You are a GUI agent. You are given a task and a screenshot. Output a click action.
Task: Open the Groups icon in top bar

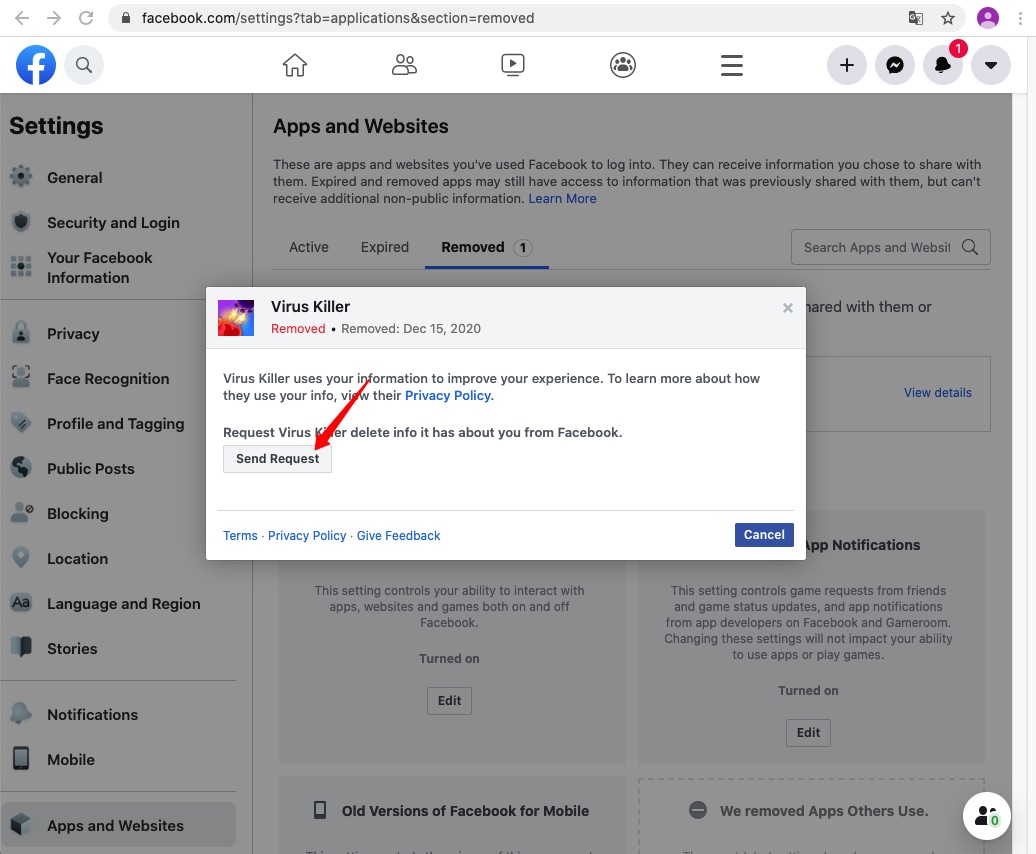(622, 65)
